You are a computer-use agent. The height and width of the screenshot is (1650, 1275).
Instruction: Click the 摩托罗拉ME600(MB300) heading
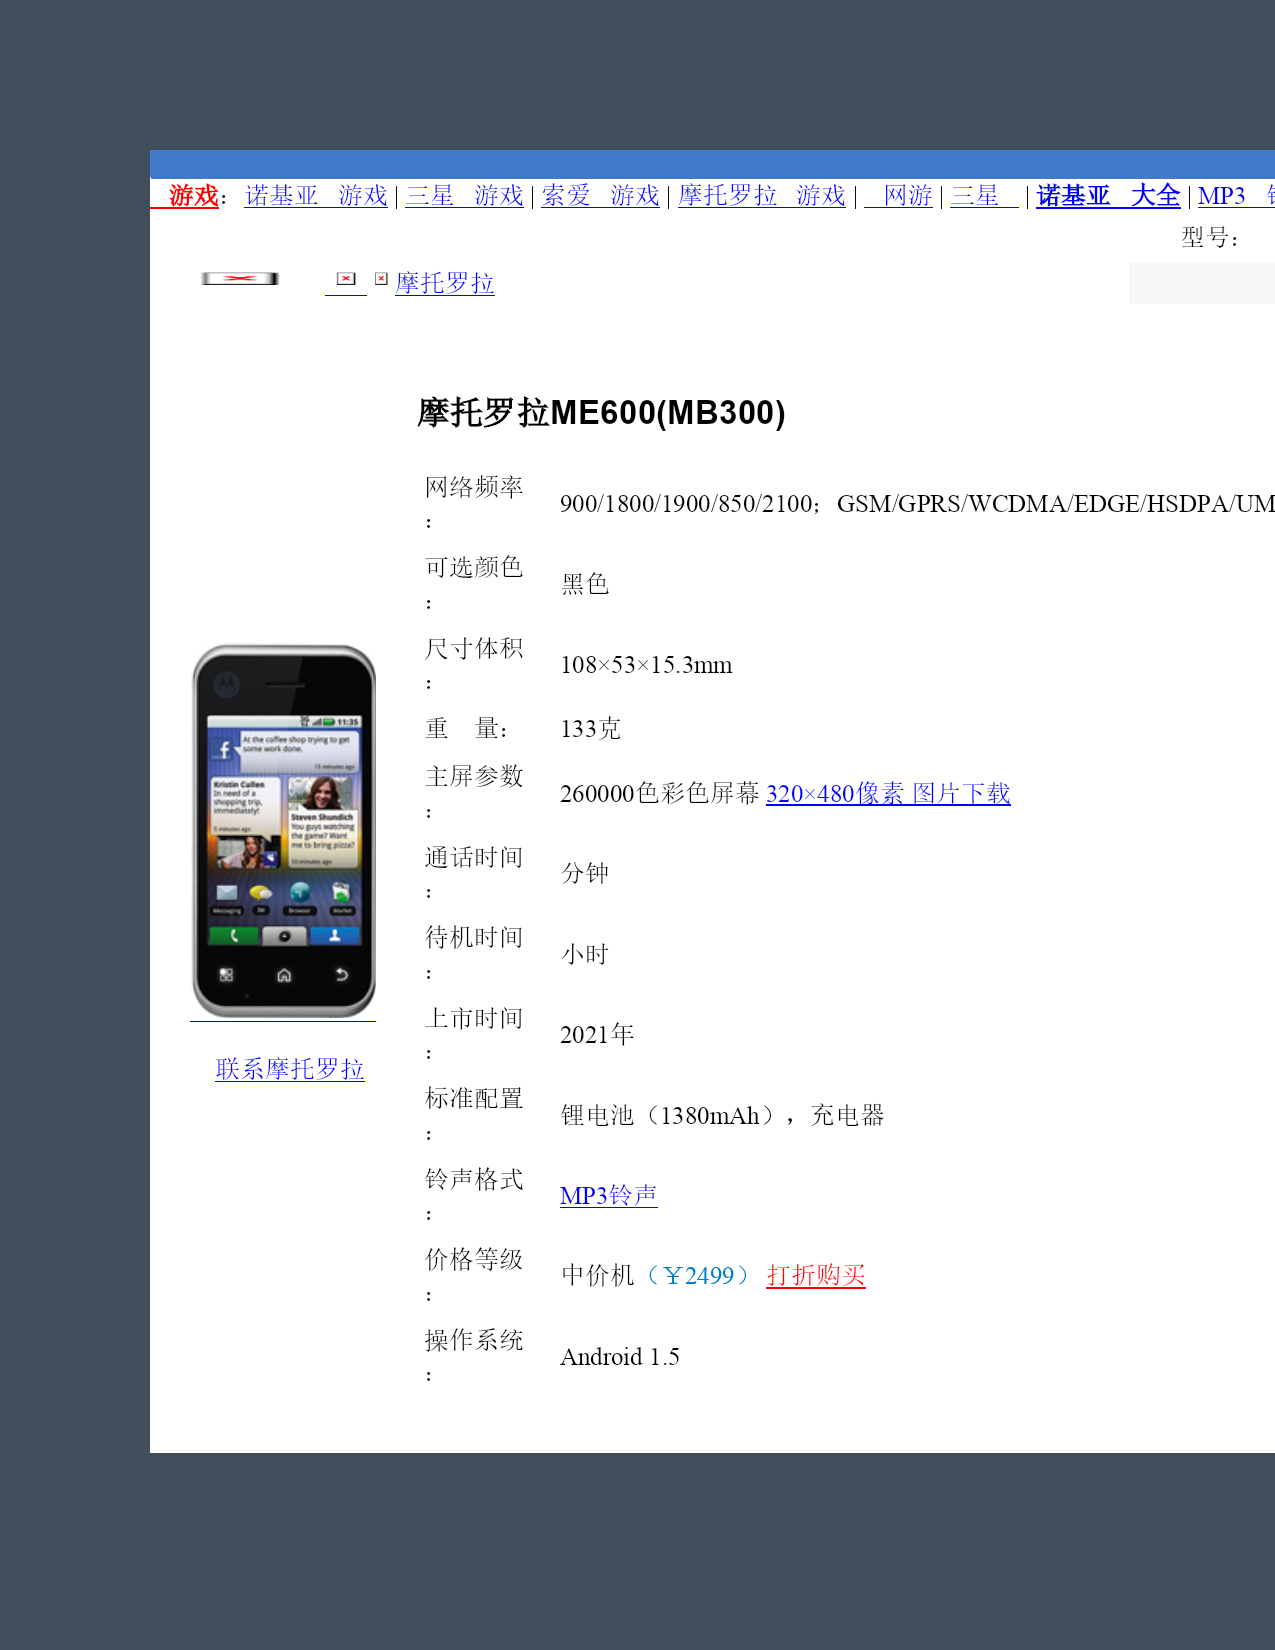(x=601, y=413)
